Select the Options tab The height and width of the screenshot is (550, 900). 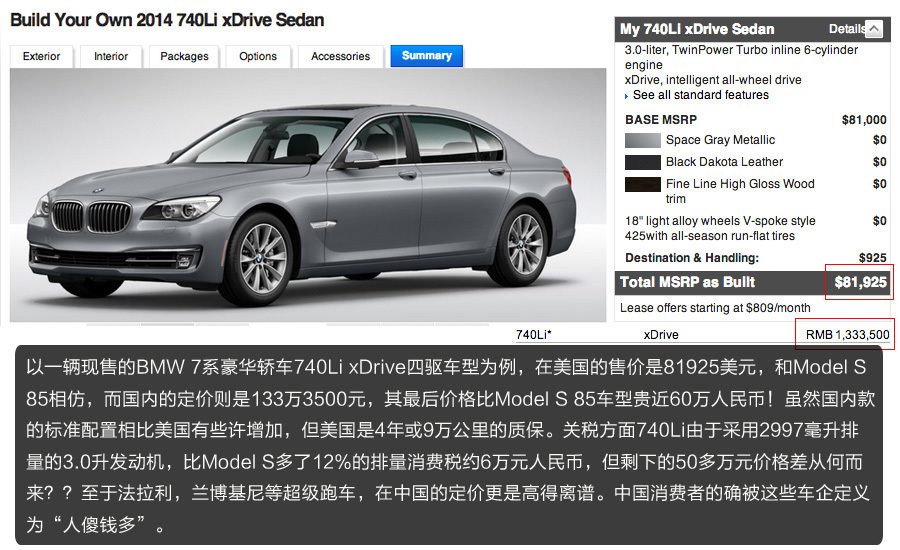[x=258, y=56]
